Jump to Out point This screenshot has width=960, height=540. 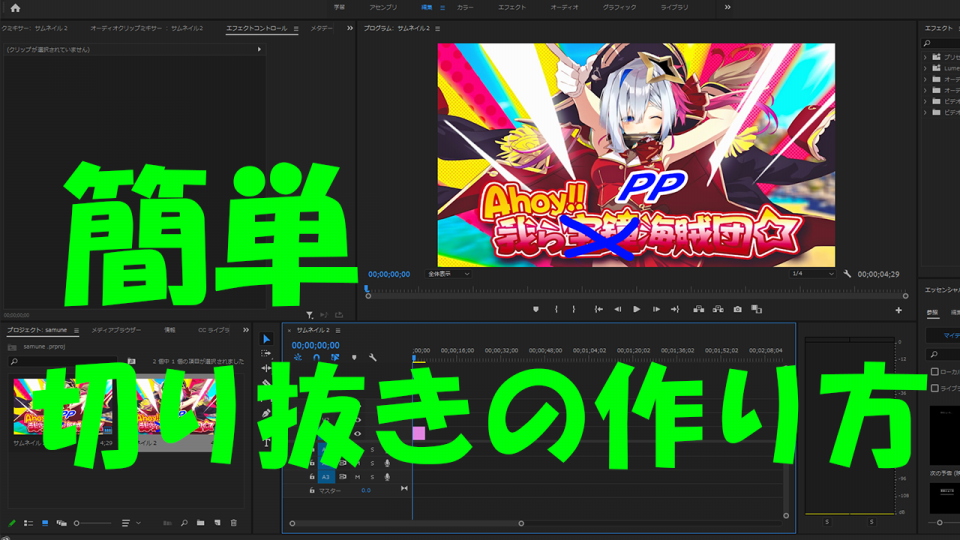click(x=675, y=310)
